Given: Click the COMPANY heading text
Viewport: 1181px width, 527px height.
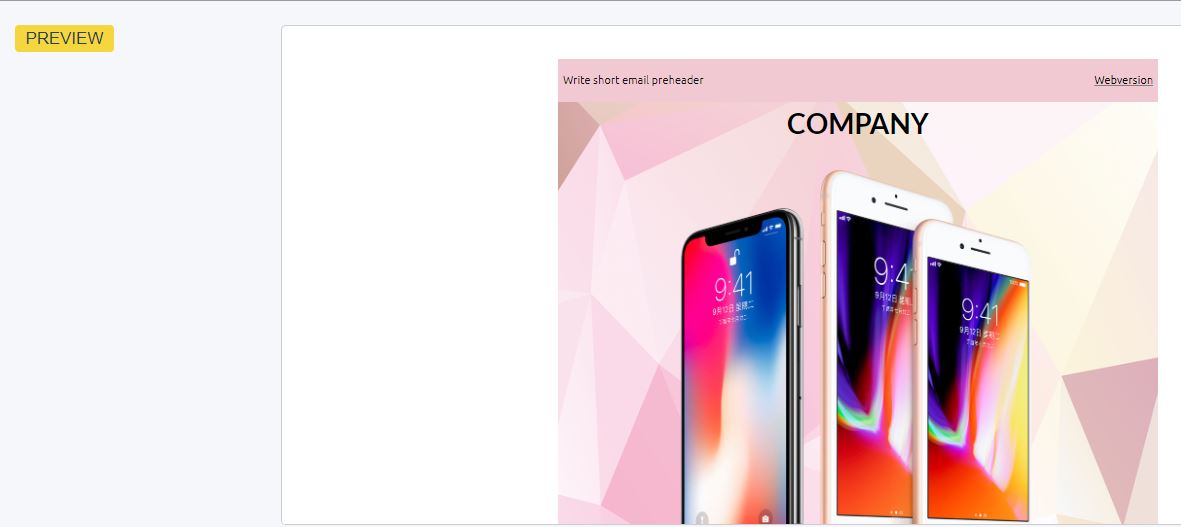Looking at the screenshot, I should pos(857,123).
